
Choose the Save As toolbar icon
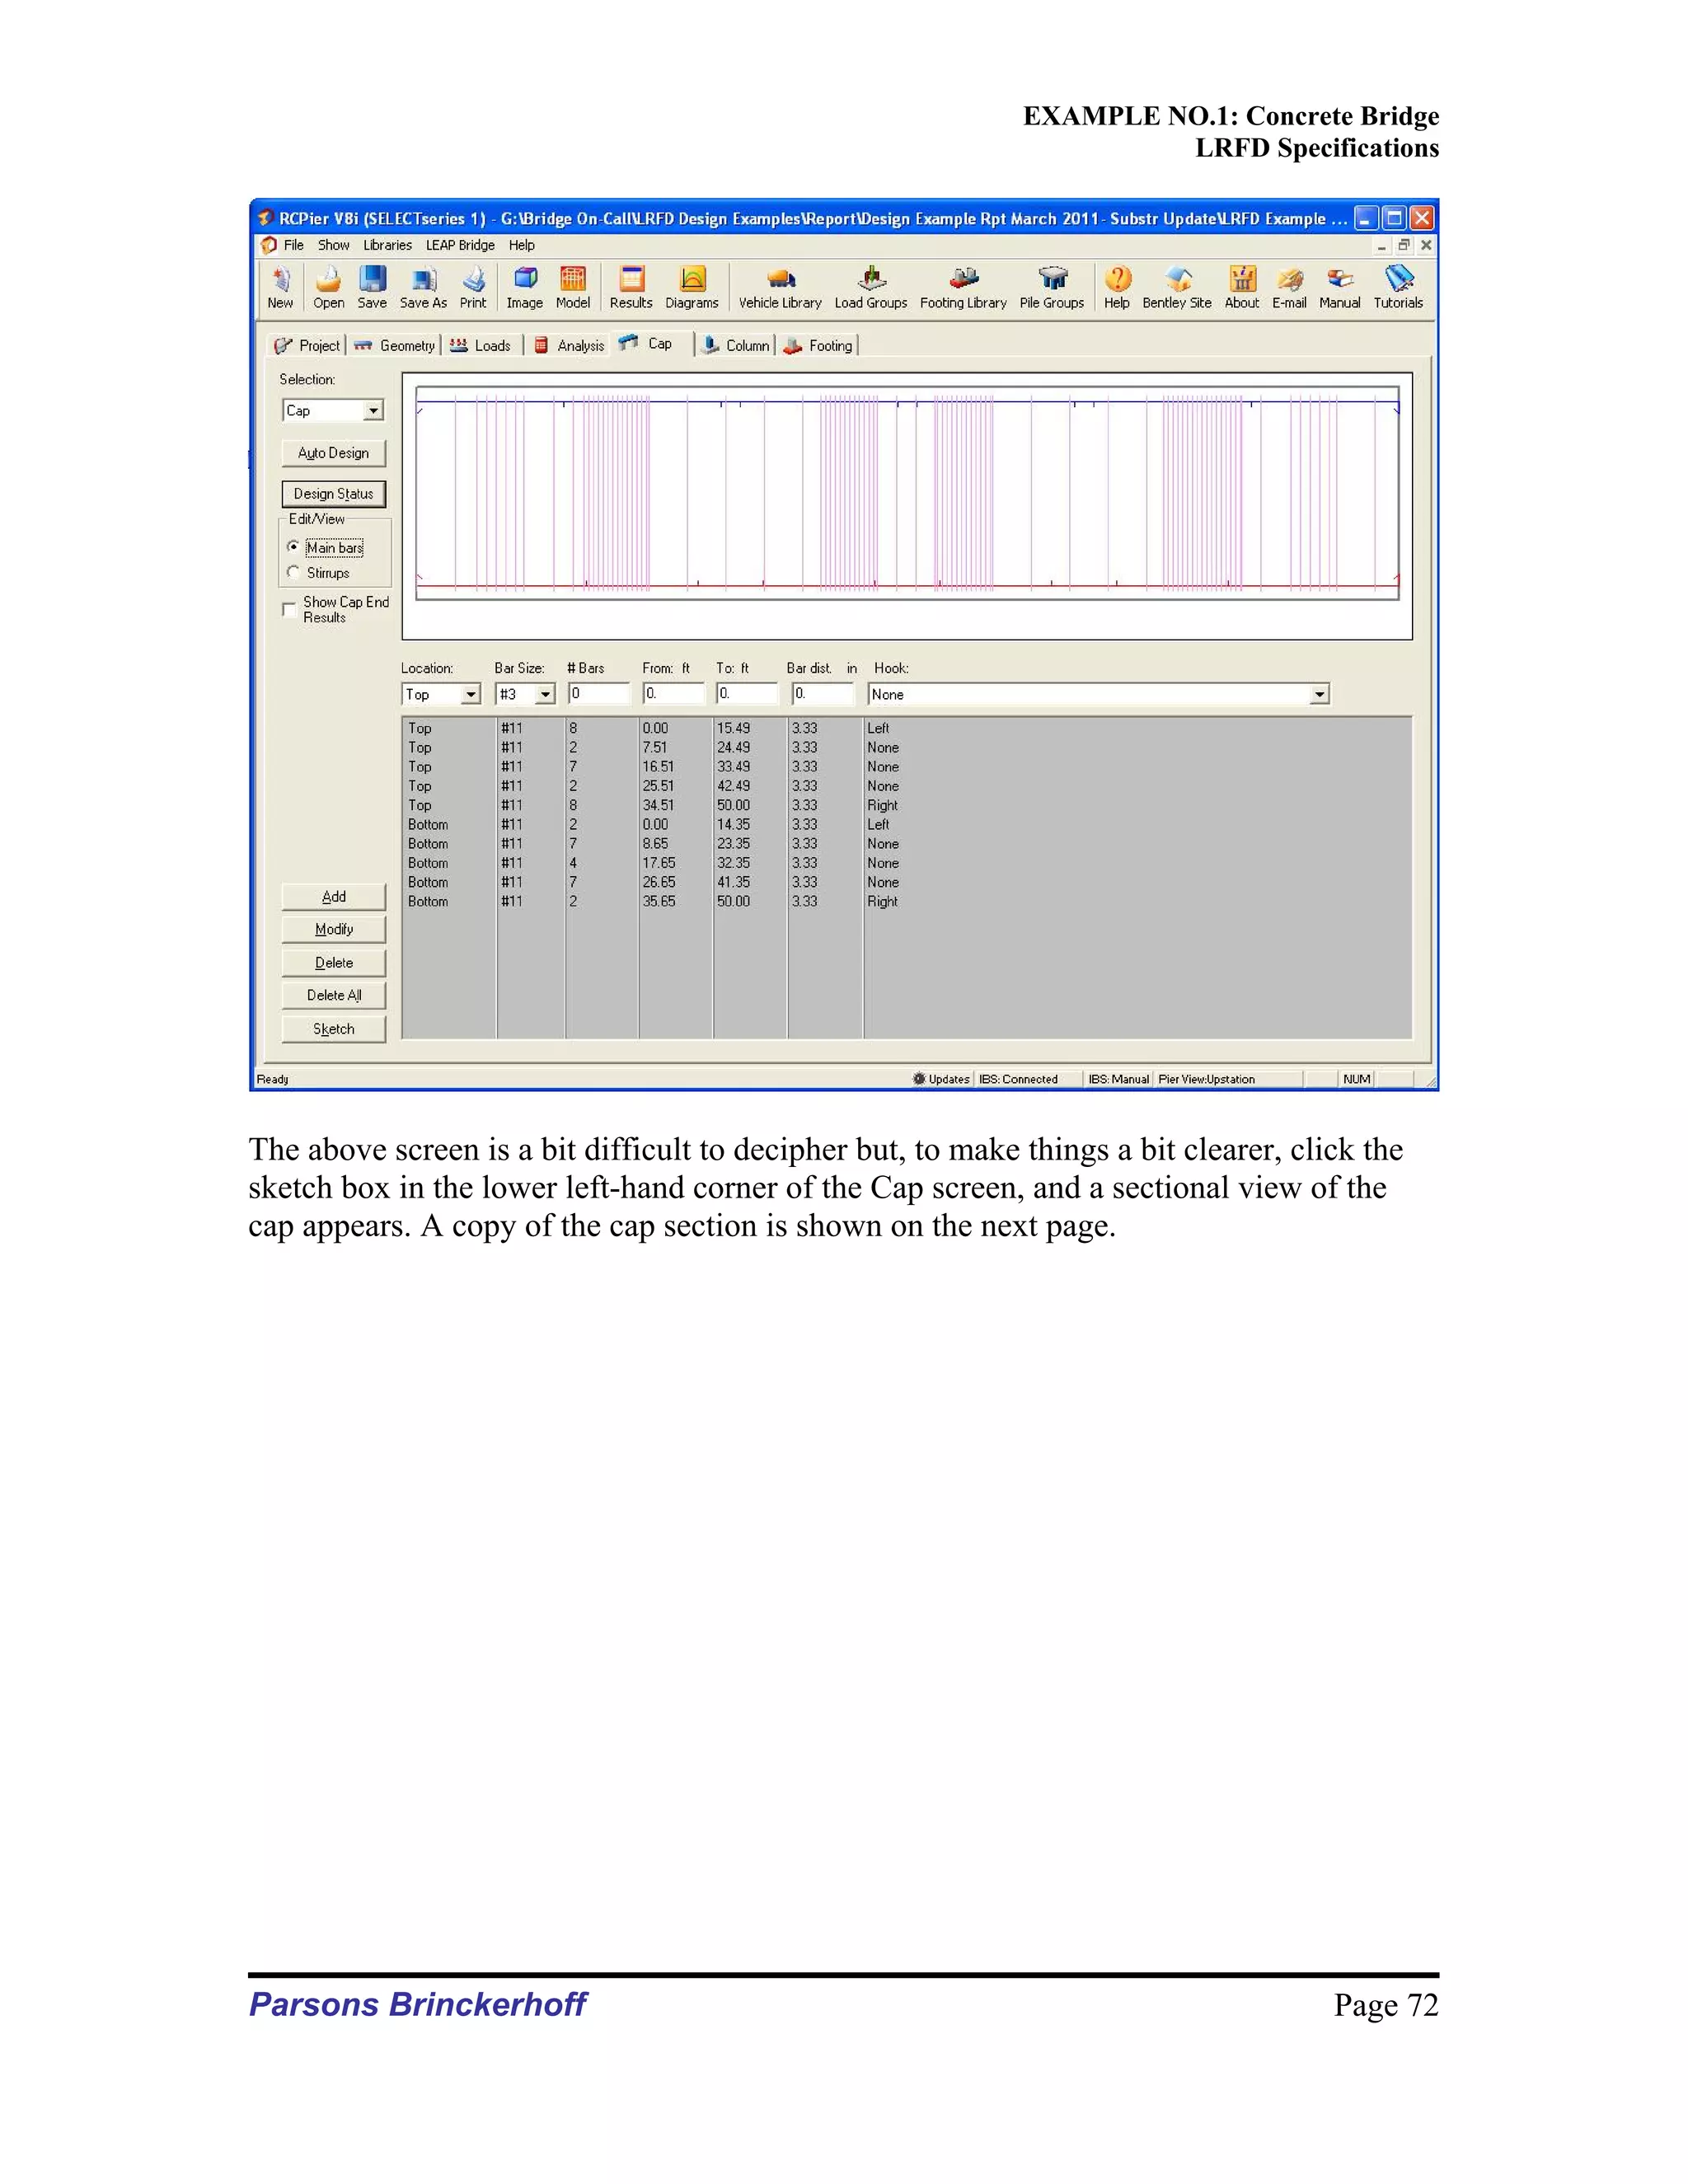423,288
